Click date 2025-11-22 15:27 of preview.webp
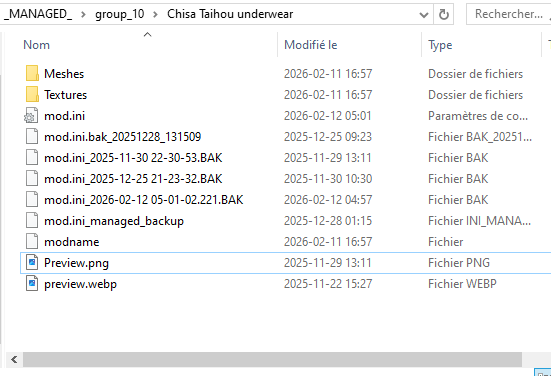Screen dimensions: 551x376 (328, 284)
